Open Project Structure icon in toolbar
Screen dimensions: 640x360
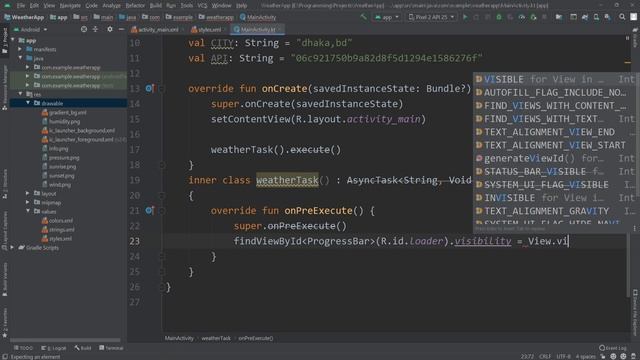coord(559,17)
